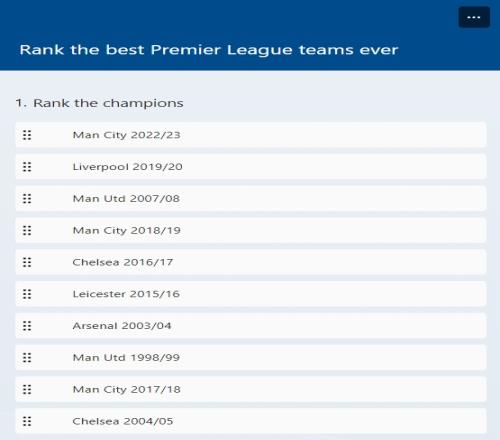Screen dimensions: 500x440
Task: Click drag handle icon beside Man City 2017/18
Action: (27, 389)
